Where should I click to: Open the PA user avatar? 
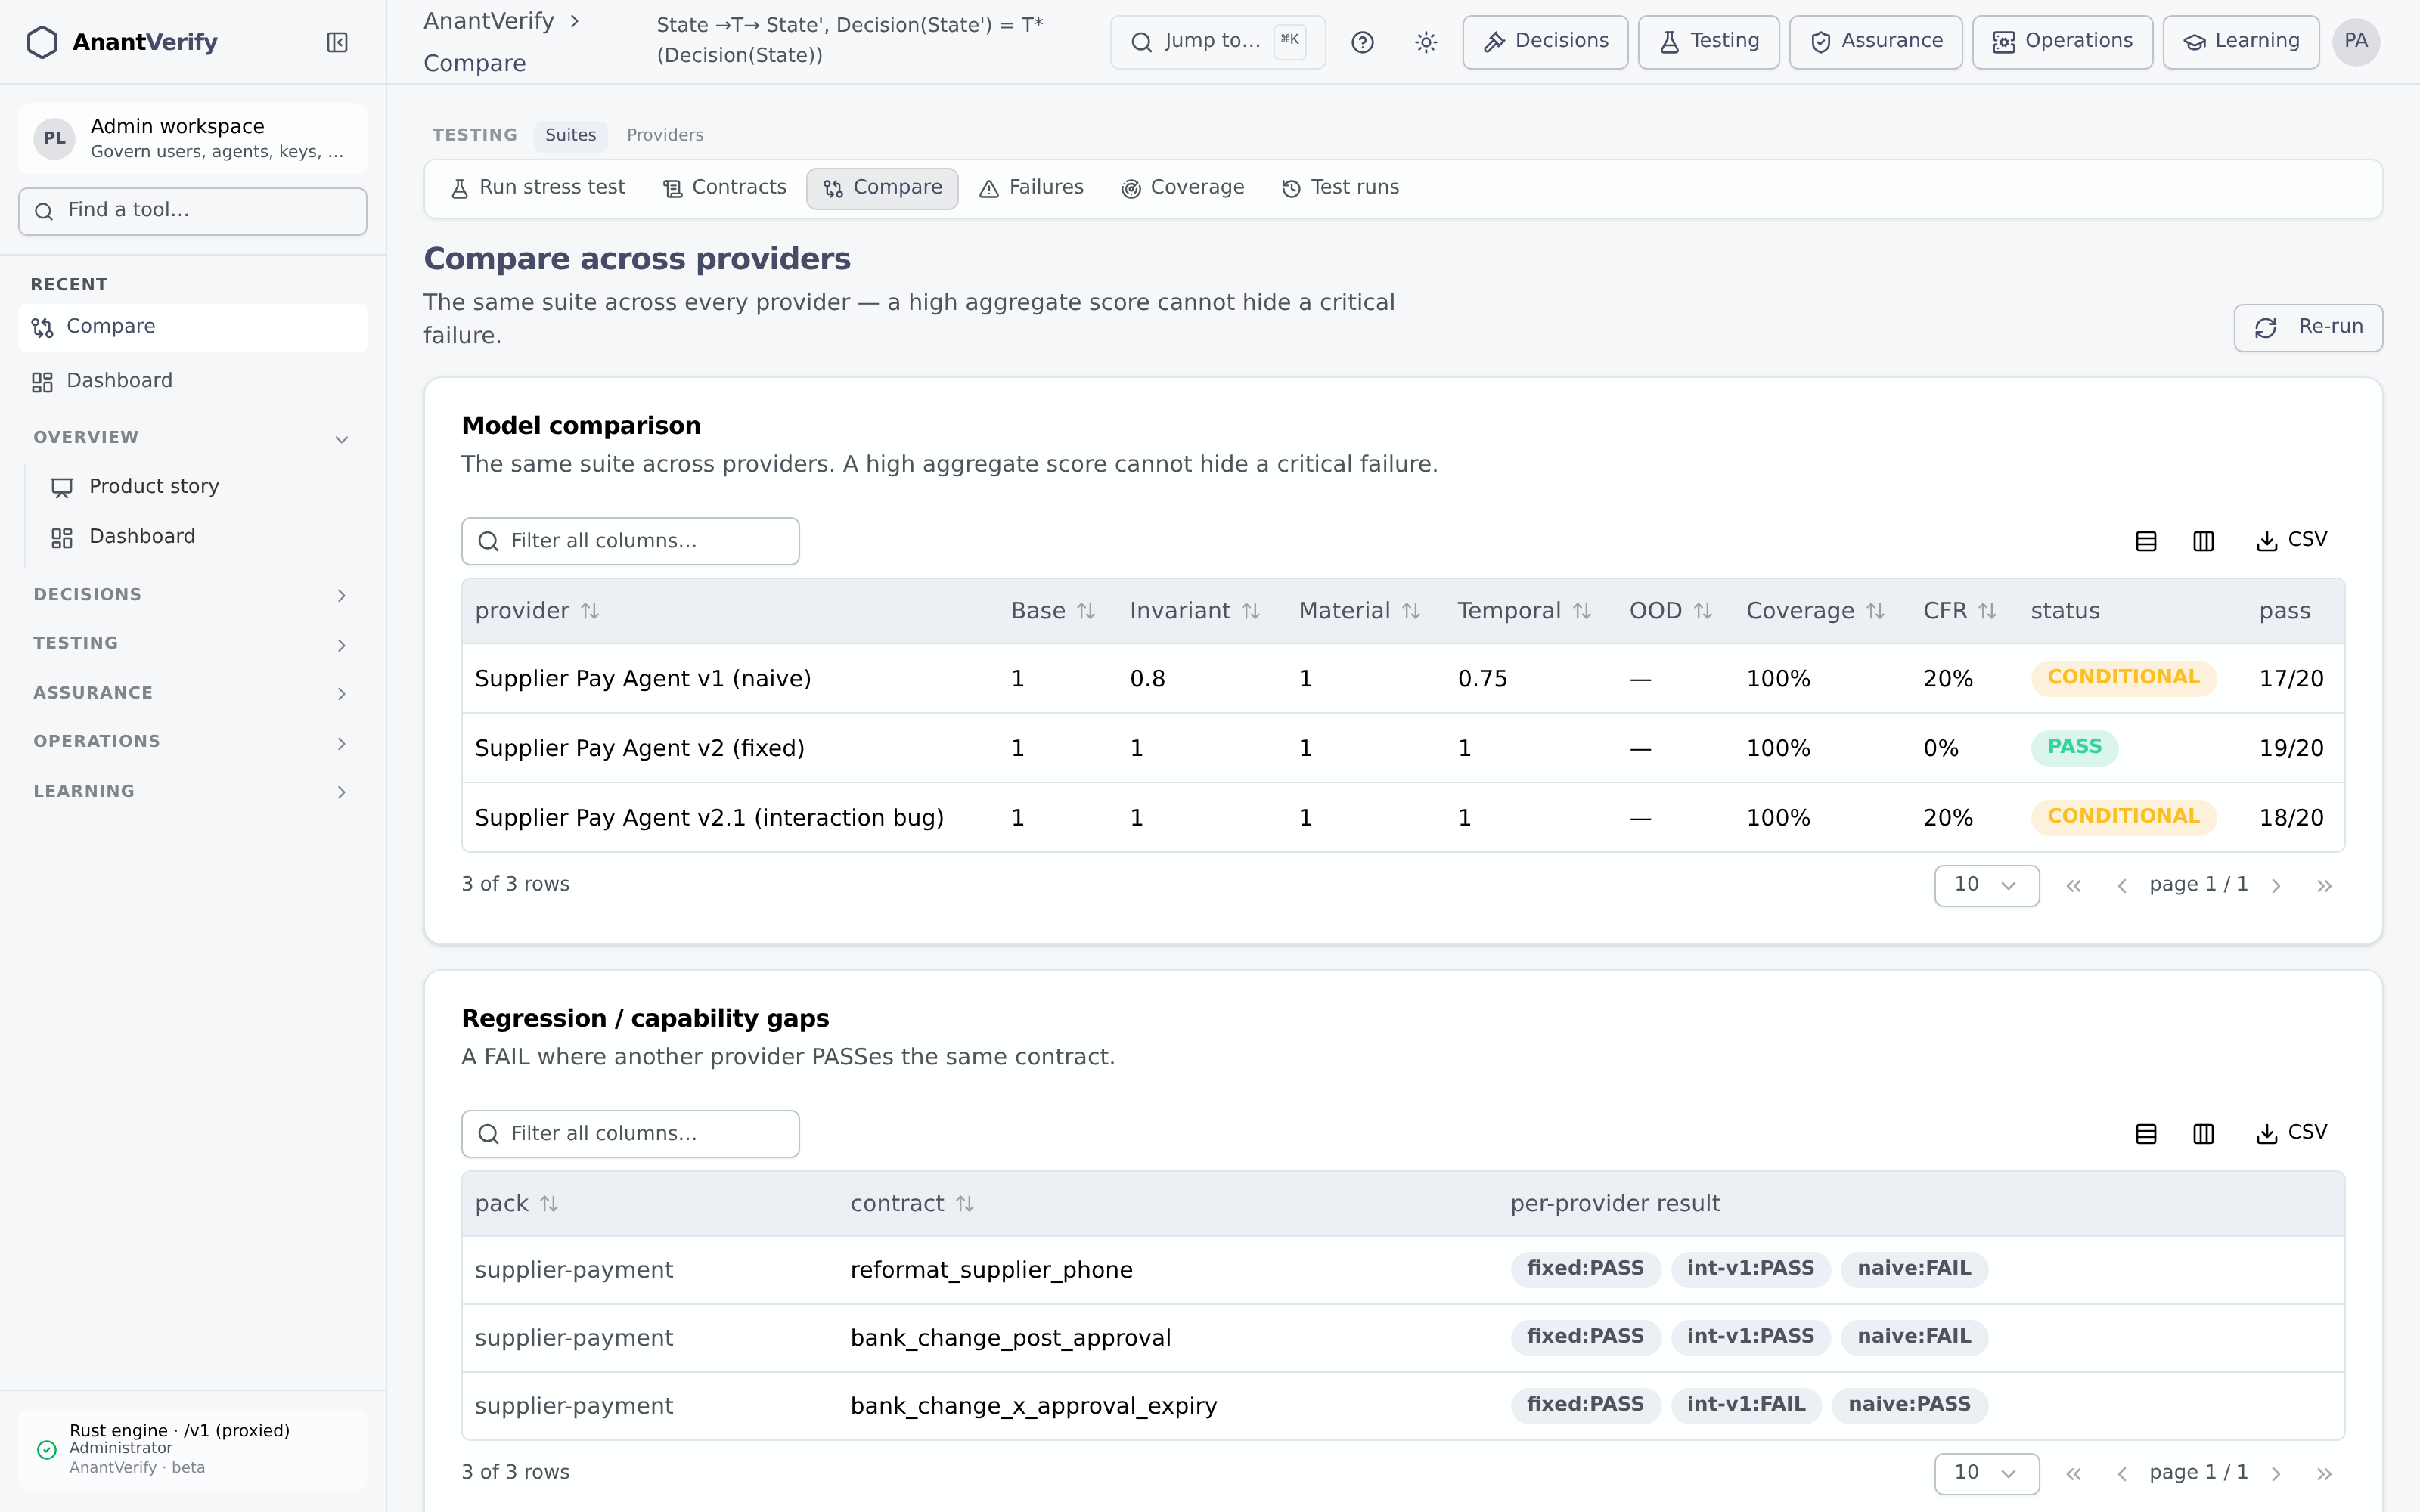click(x=2356, y=42)
